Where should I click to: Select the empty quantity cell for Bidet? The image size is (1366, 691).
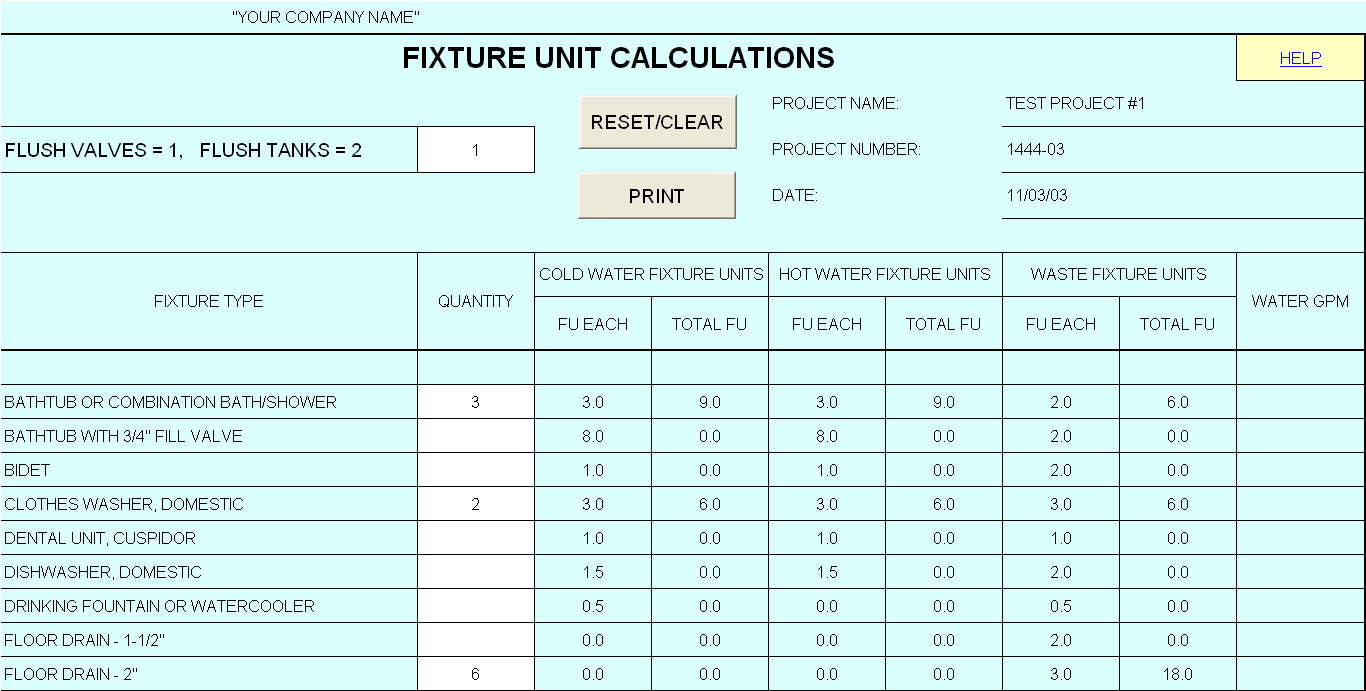click(476, 470)
